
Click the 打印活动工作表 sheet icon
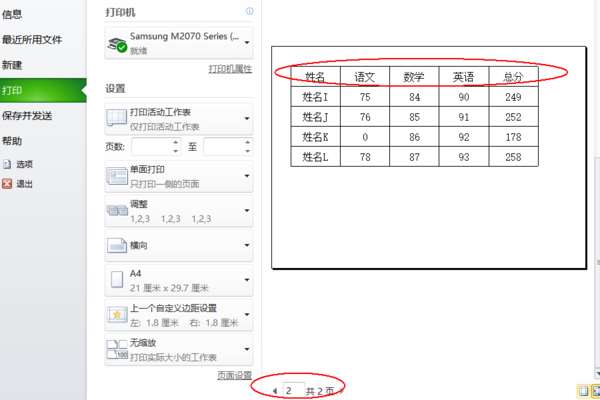click(x=116, y=118)
